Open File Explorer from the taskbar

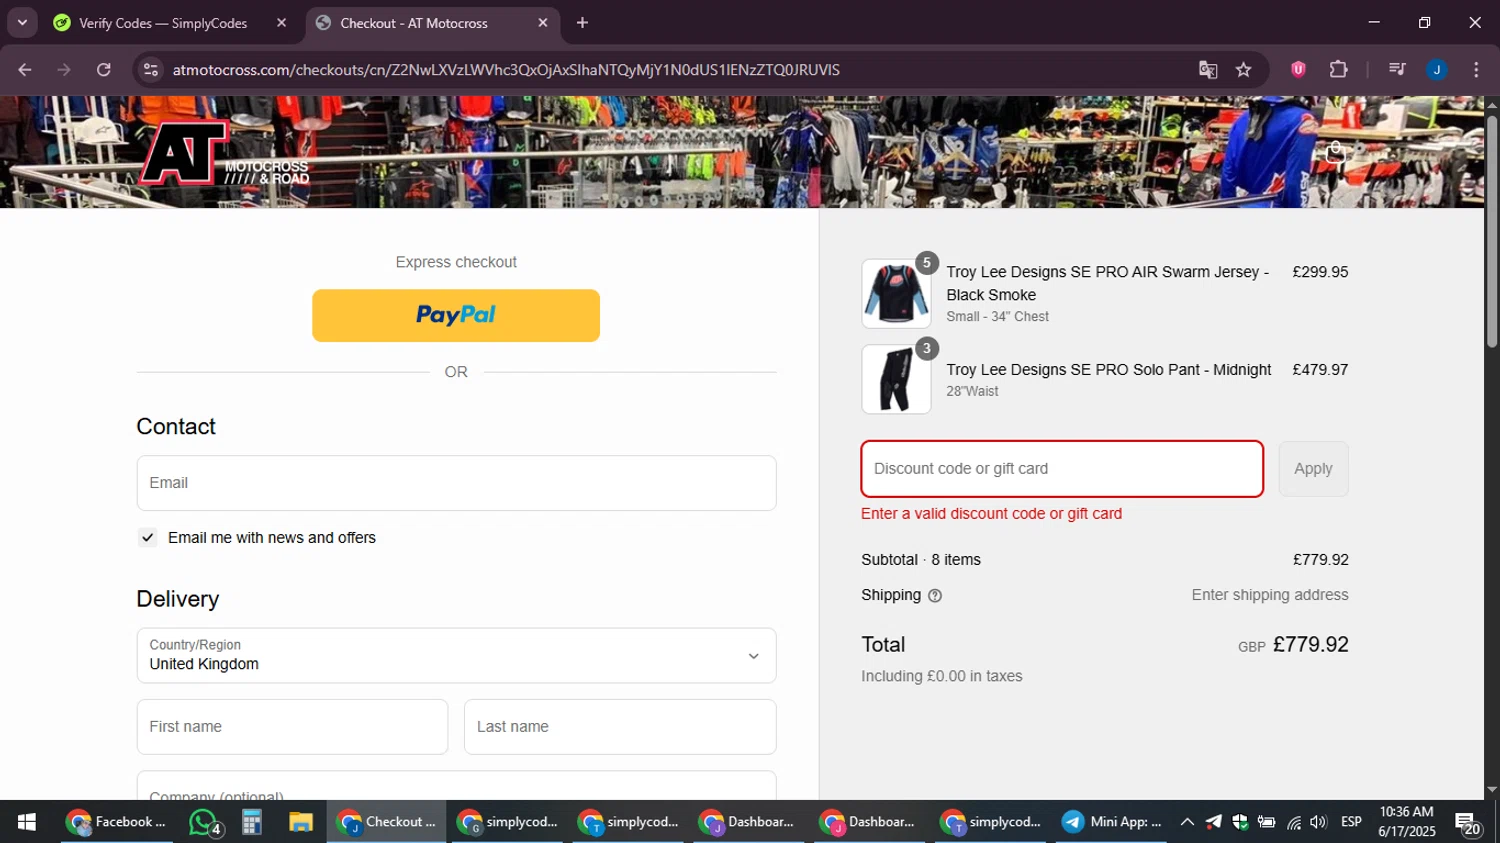click(301, 822)
